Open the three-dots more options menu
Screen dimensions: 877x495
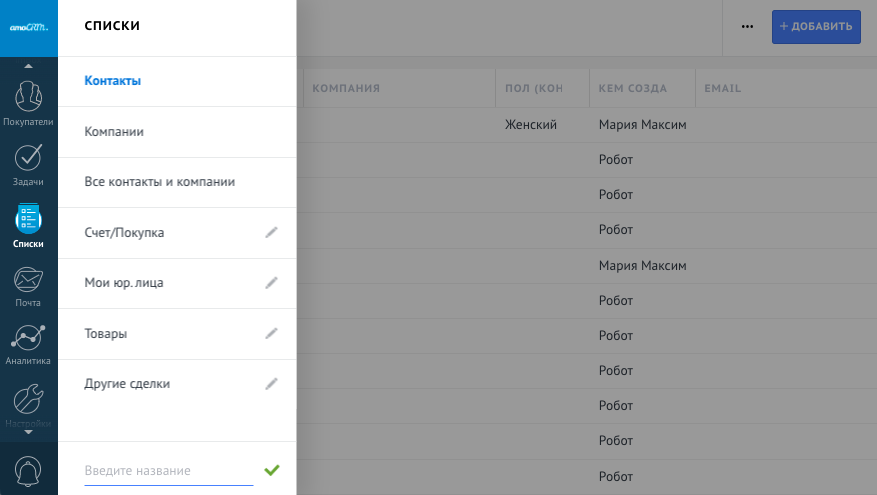747,27
